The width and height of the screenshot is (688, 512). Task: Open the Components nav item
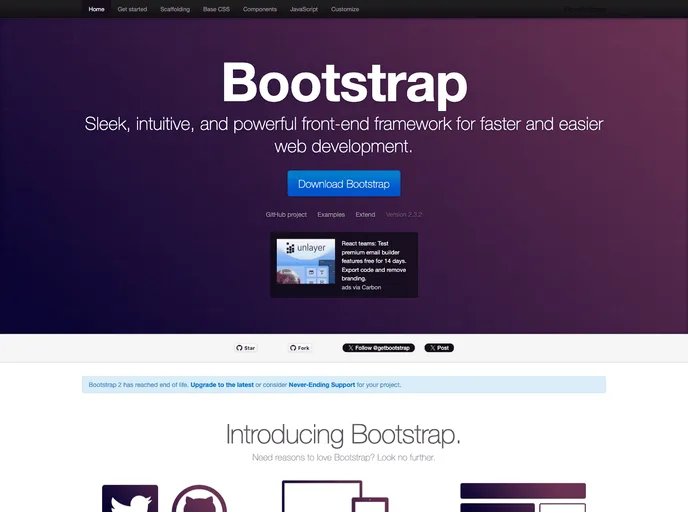click(260, 9)
